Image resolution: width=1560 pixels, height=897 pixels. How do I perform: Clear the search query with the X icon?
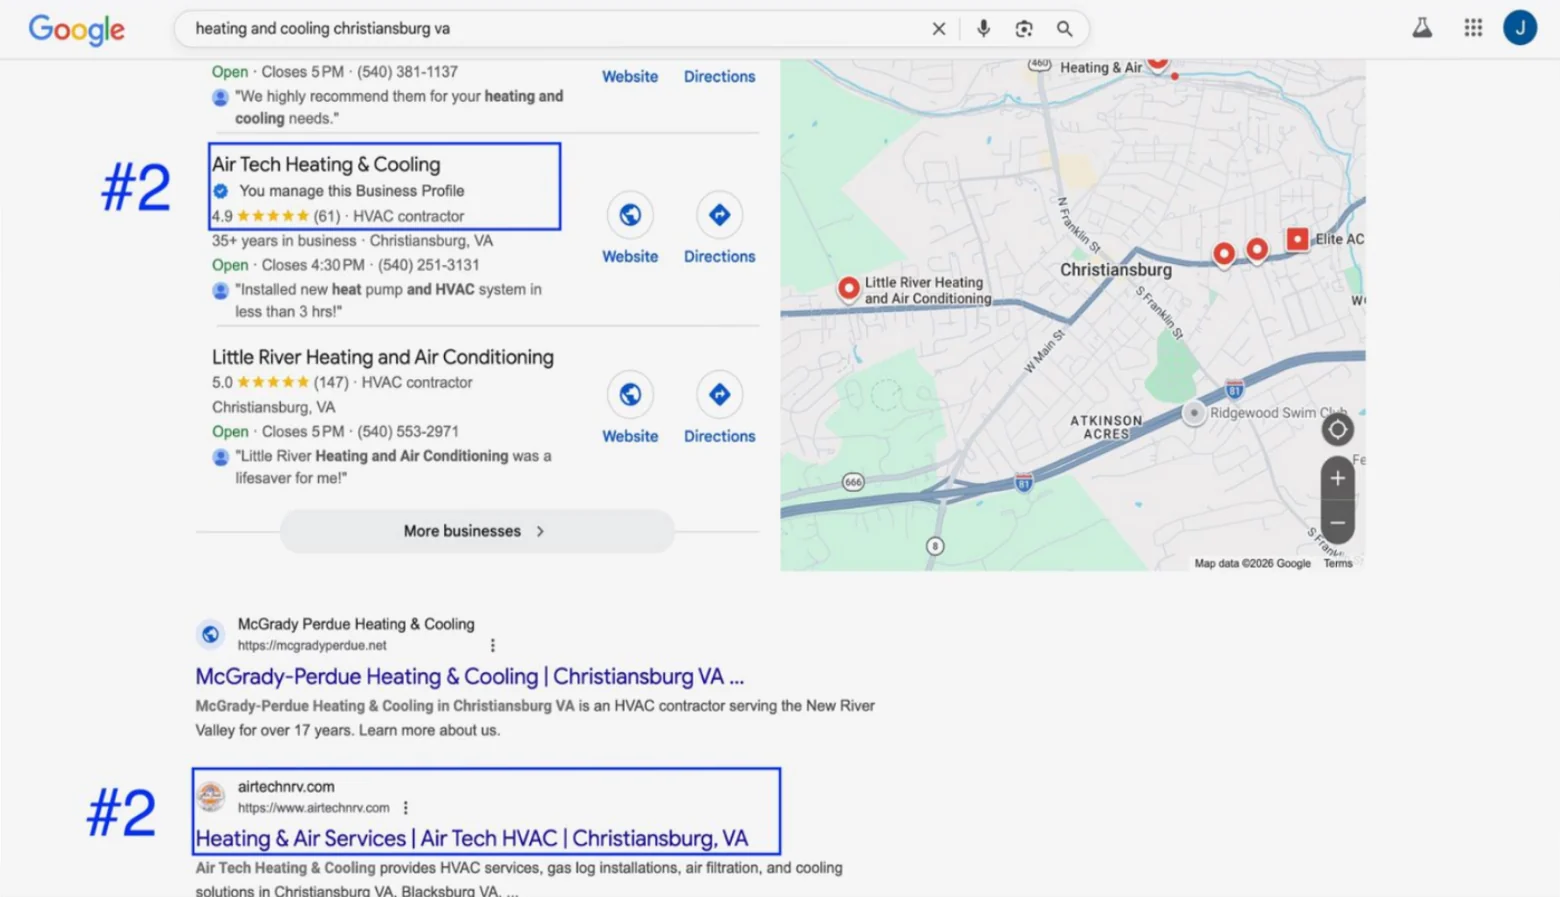pyautogui.click(x=938, y=29)
